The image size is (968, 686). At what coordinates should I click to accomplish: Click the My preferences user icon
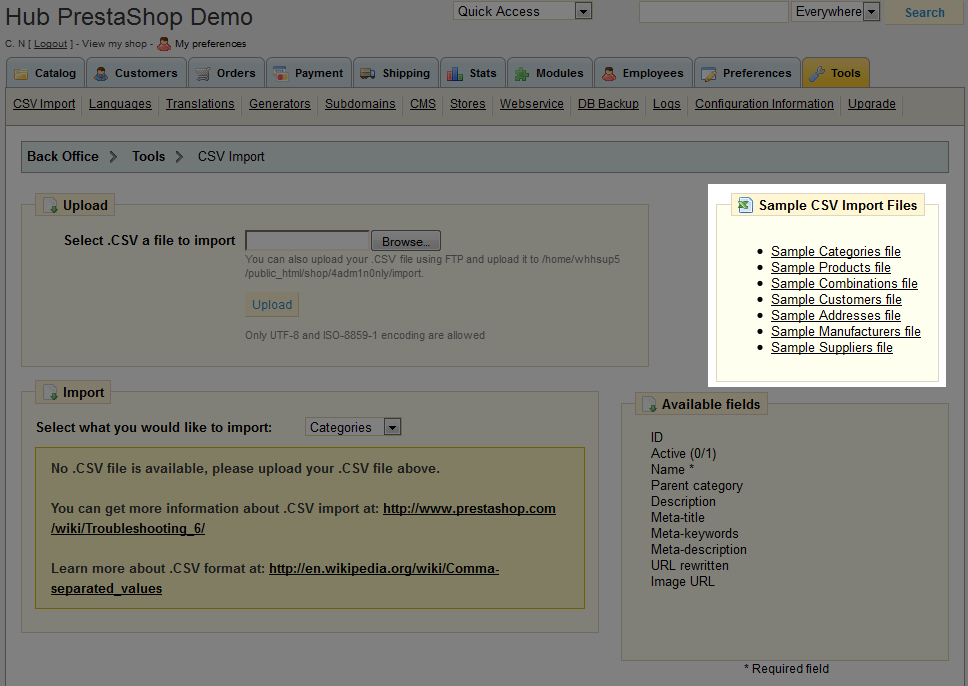[164, 44]
